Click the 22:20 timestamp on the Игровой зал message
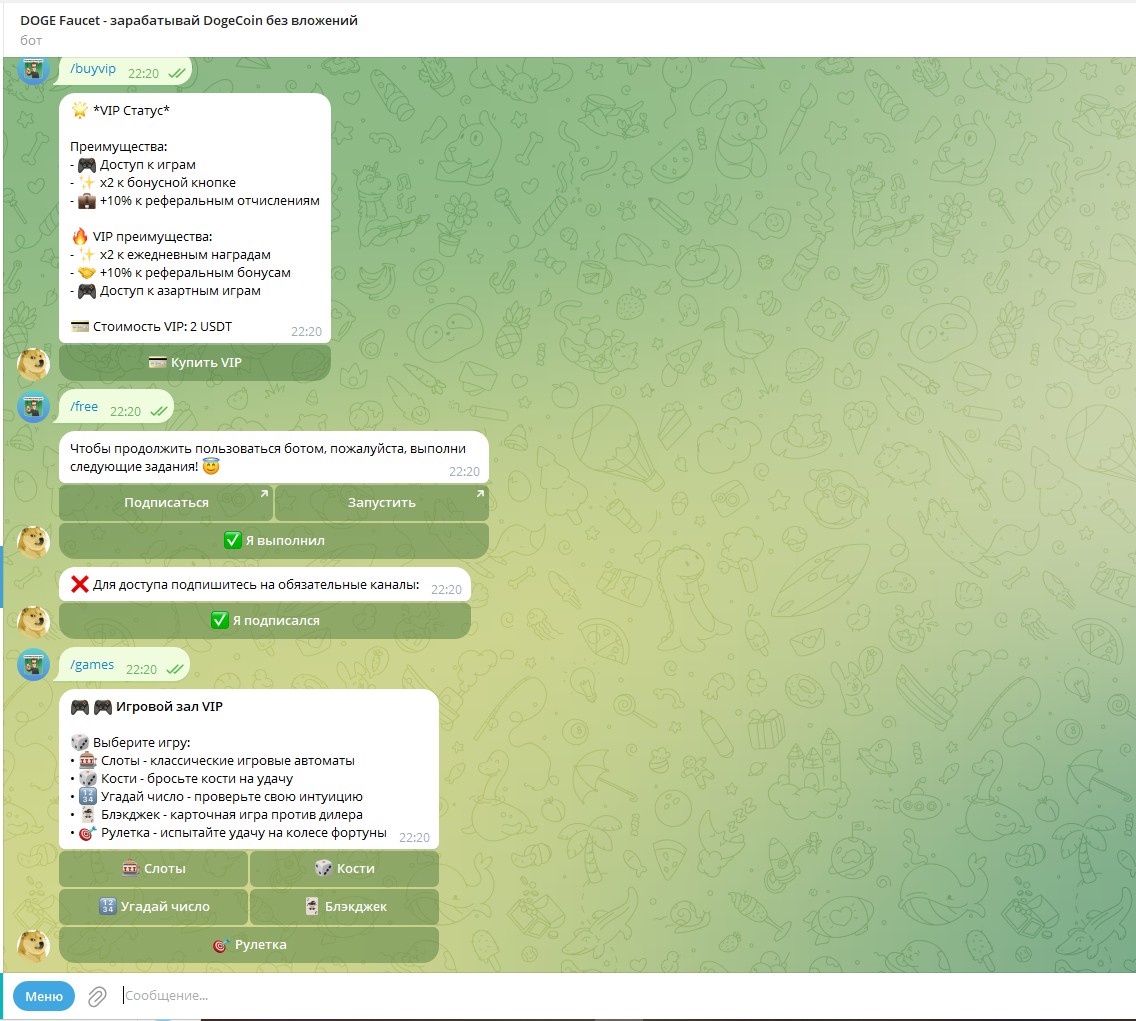 pyautogui.click(x=414, y=837)
